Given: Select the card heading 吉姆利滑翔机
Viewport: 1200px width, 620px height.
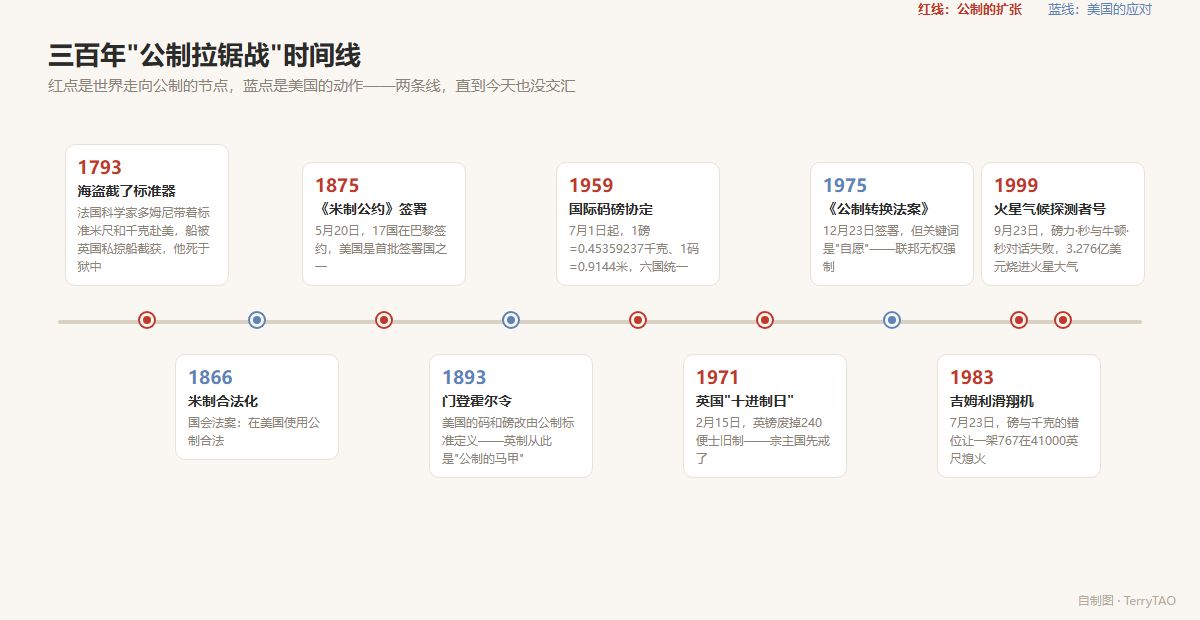Looking at the screenshot, I should 992,401.
